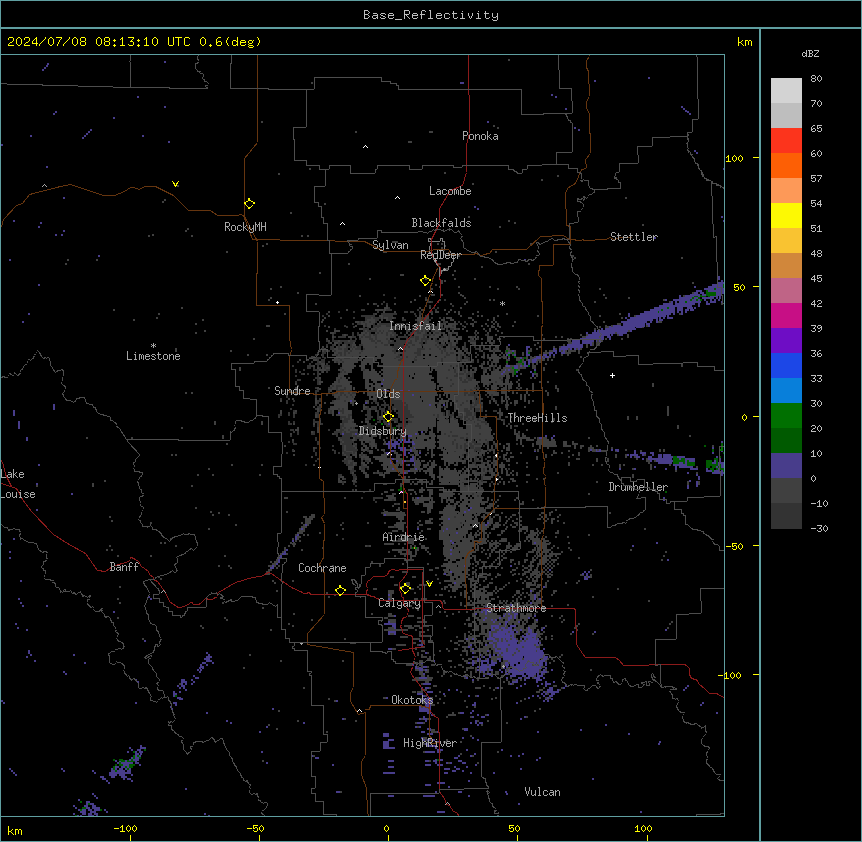Click the yellow station marker at Olds
Image resolution: width=862 pixels, height=842 pixels.
pos(388,417)
